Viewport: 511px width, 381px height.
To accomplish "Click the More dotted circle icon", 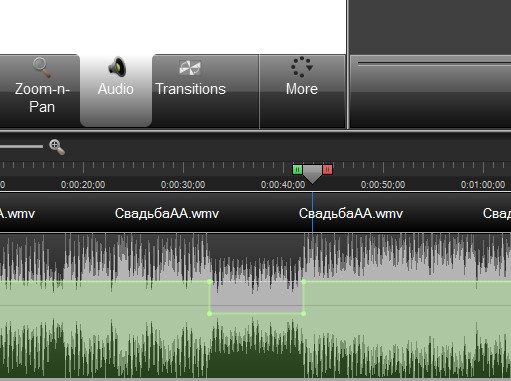I will click(x=302, y=67).
